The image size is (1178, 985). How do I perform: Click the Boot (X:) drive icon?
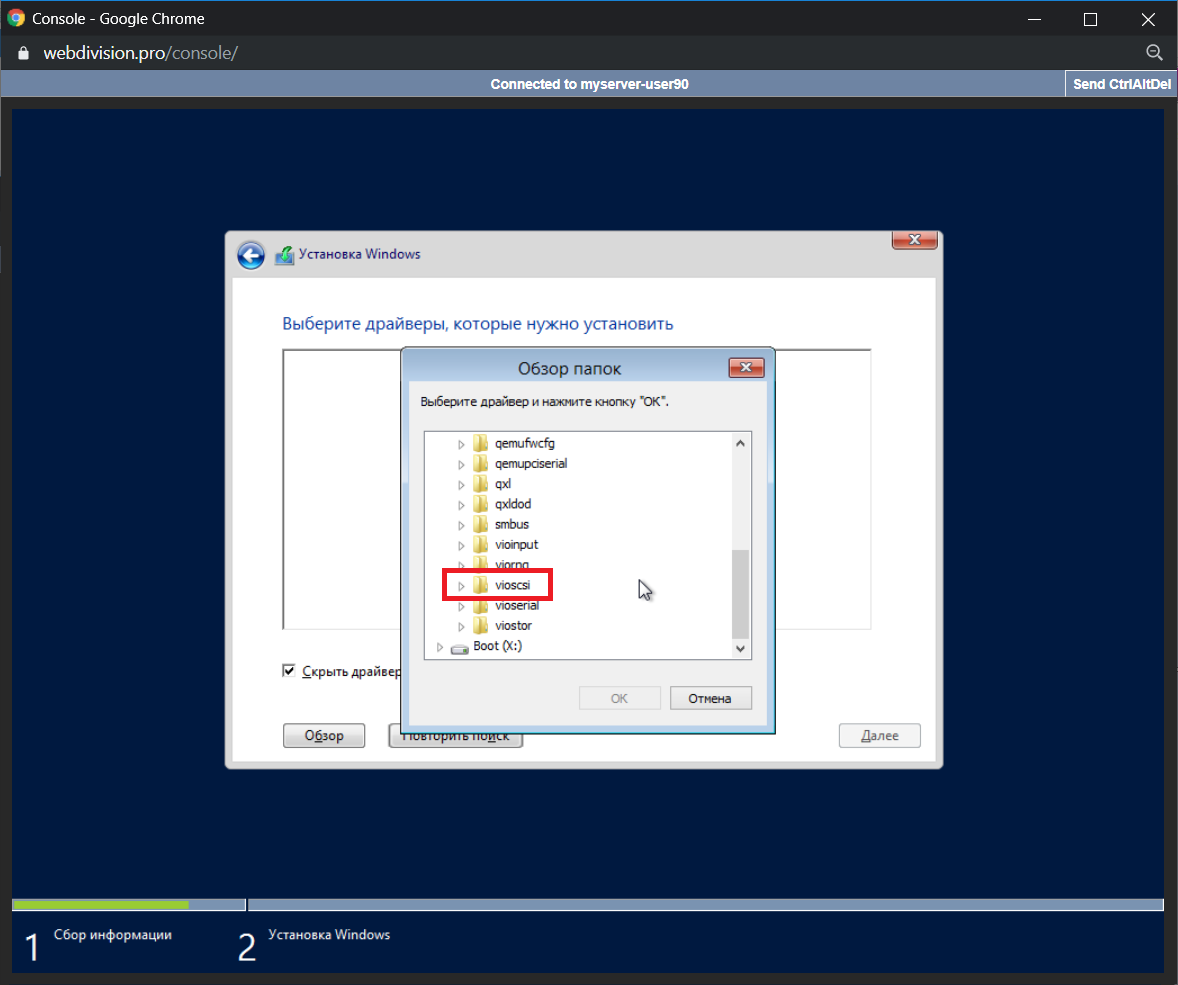tap(459, 647)
